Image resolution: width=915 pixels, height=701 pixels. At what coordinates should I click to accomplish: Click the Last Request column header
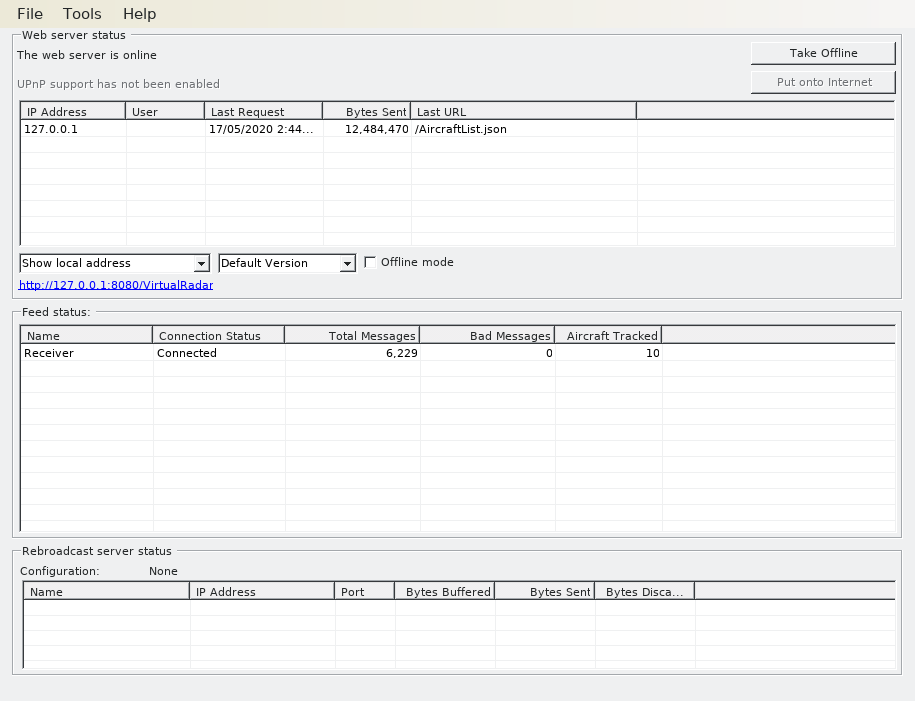pos(263,112)
